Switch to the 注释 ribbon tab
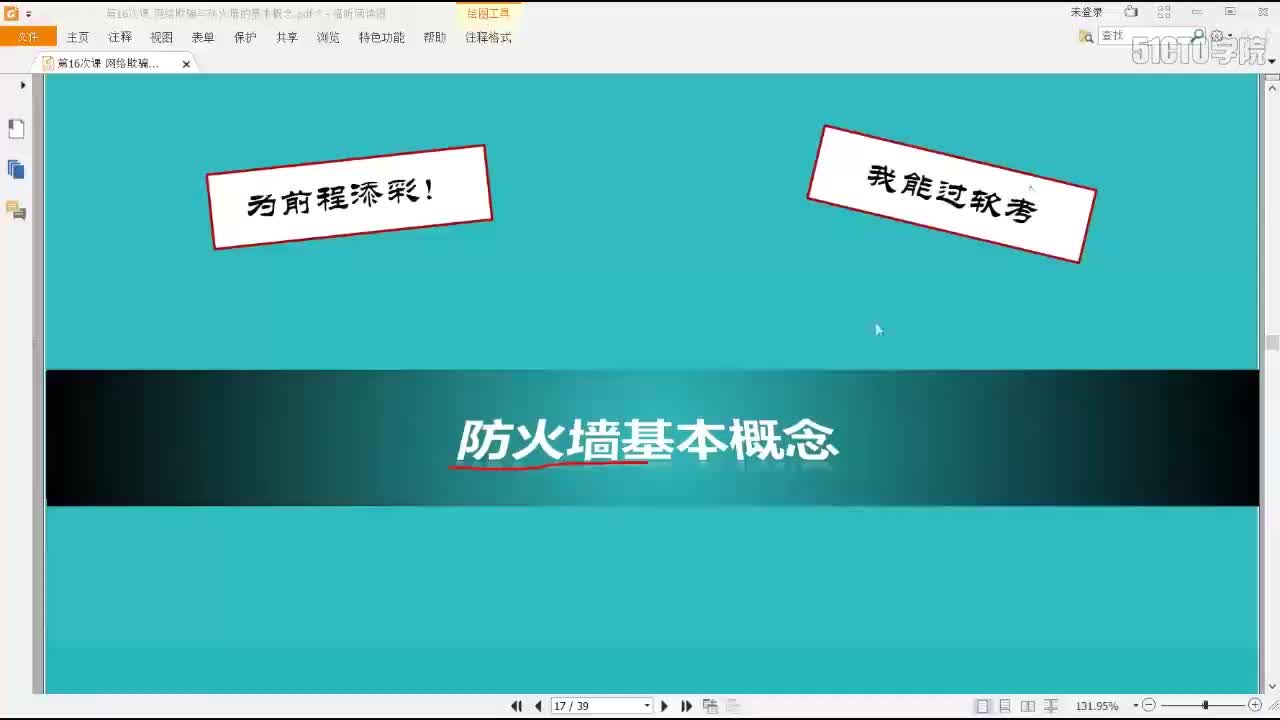 120,37
